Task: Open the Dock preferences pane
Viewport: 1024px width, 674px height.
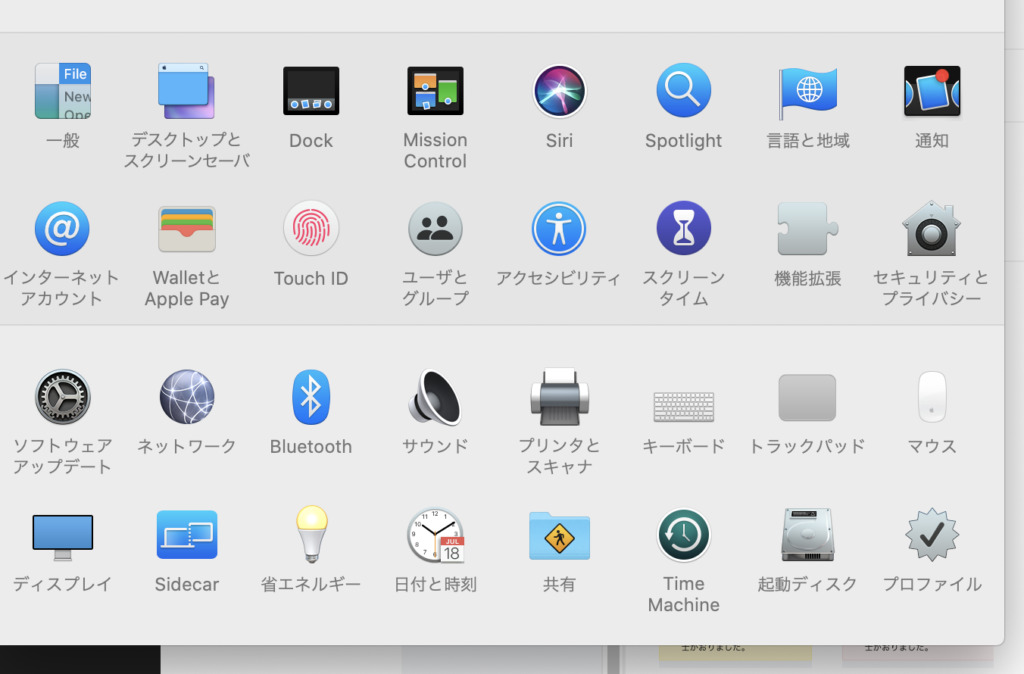Action: point(311,91)
